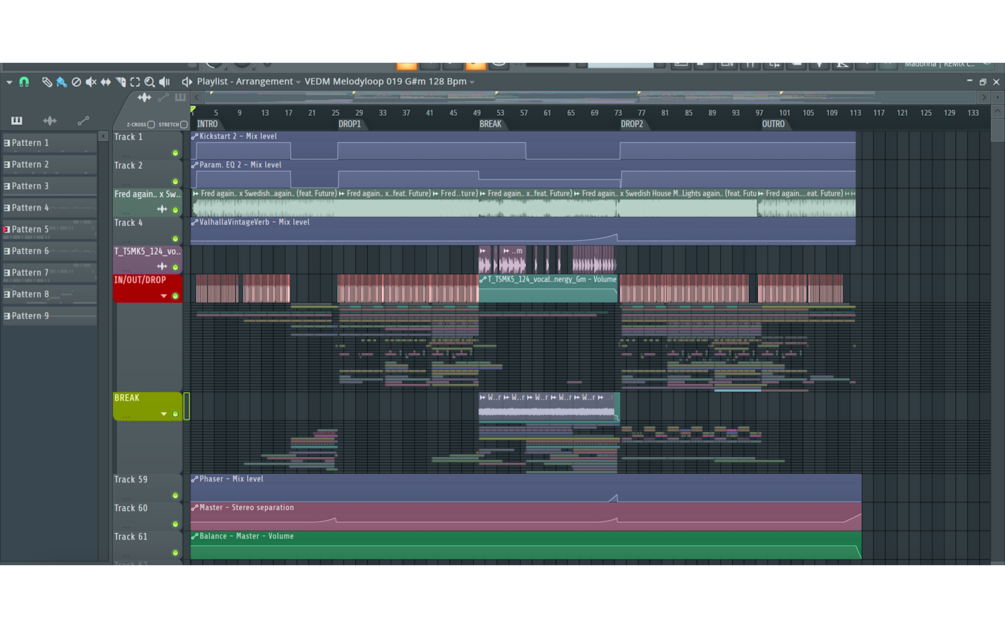Mute IN/OUT/DROP group via green light
This screenshot has height=628, width=1005.
(x=175, y=296)
